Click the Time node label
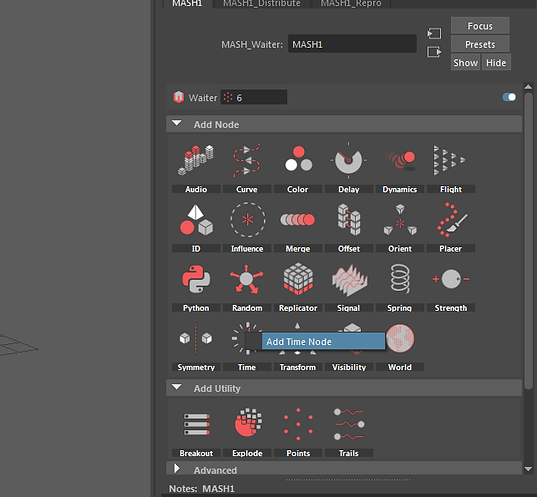Viewport: 537px width, 497px height. [247, 367]
